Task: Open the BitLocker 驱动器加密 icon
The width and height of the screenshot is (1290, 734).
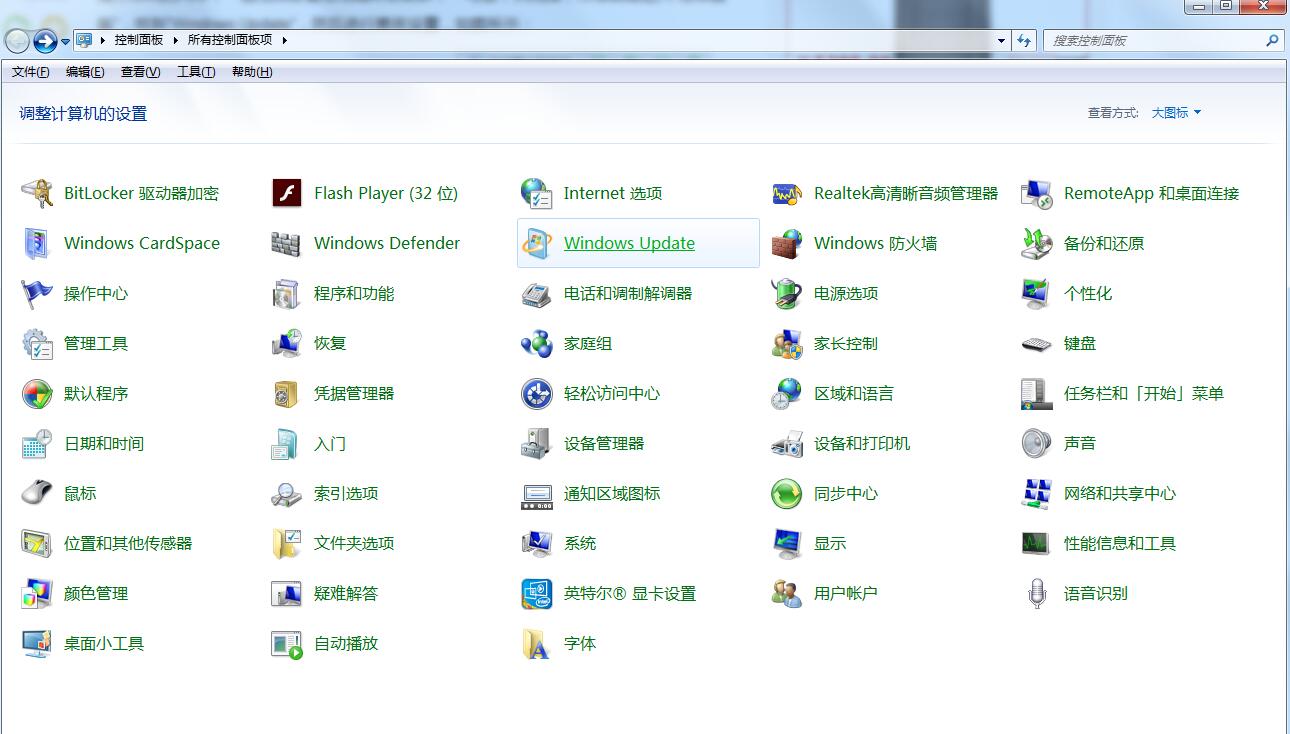Action: click(37, 193)
